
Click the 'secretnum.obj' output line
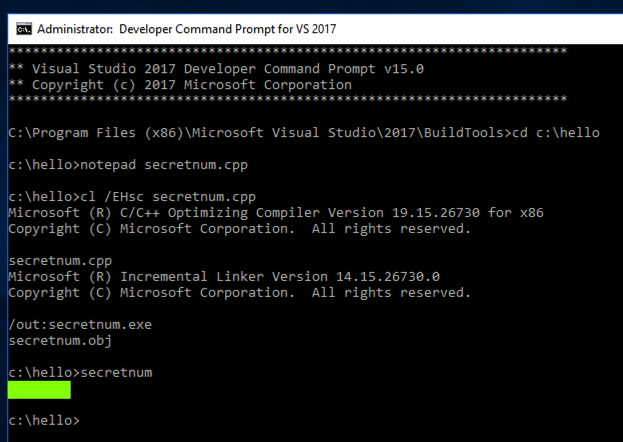coord(59,340)
